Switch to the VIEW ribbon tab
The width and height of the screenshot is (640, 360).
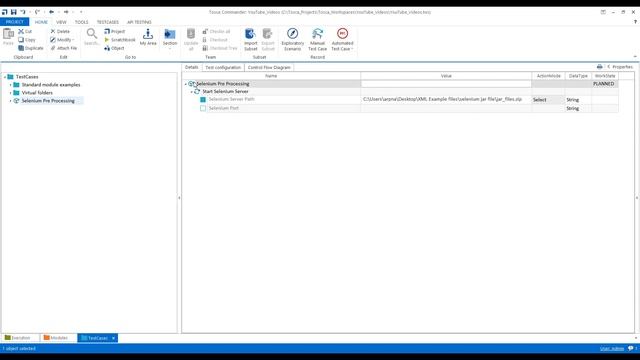[x=61, y=22]
